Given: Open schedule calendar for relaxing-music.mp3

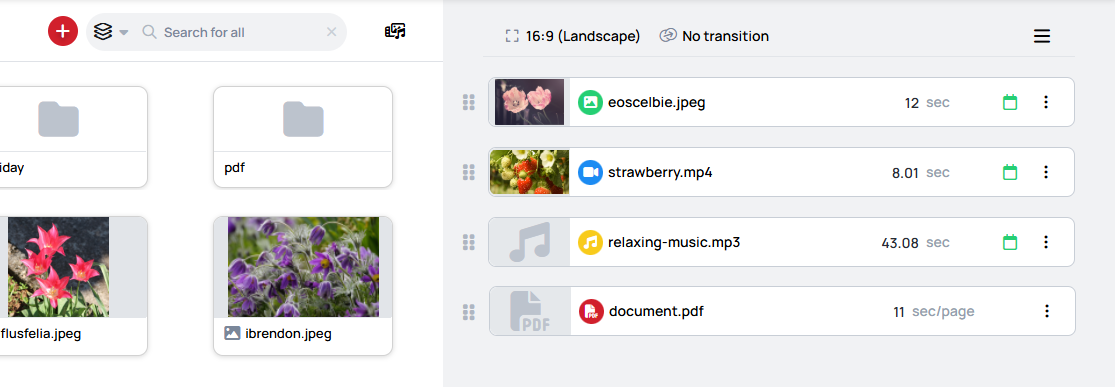Looking at the screenshot, I should (x=1010, y=243).
